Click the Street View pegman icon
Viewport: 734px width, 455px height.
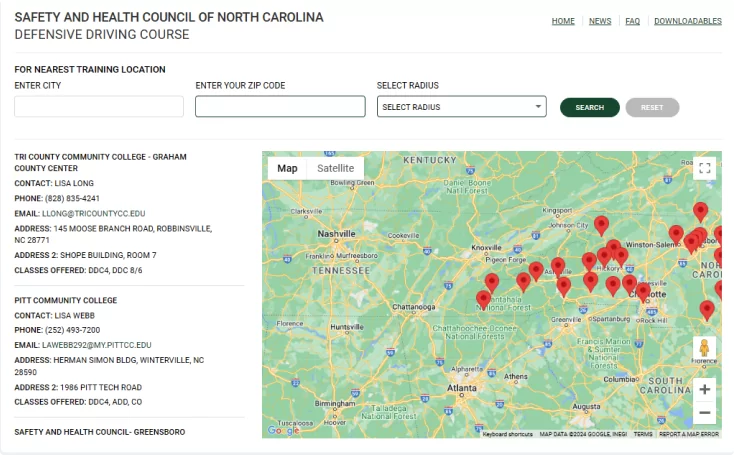[705, 349]
